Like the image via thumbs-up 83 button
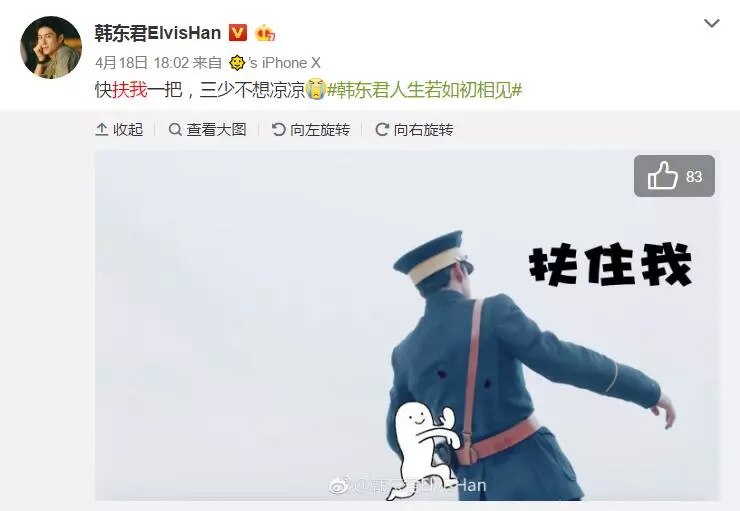The width and height of the screenshot is (740, 511). [674, 176]
